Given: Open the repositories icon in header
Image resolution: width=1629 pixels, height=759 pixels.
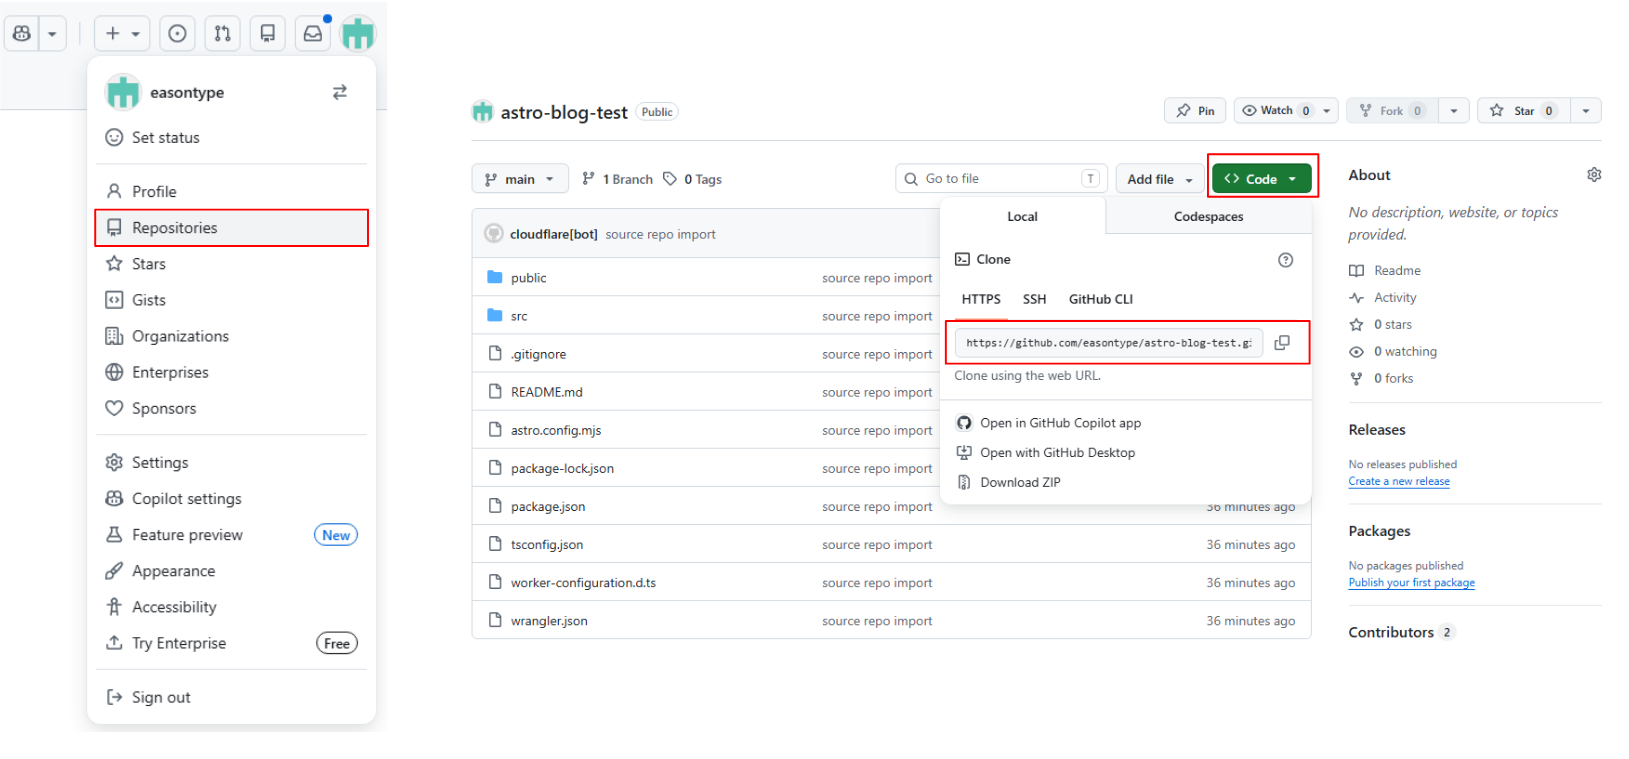Looking at the screenshot, I should pyautogui.click(x=268, y=33).
